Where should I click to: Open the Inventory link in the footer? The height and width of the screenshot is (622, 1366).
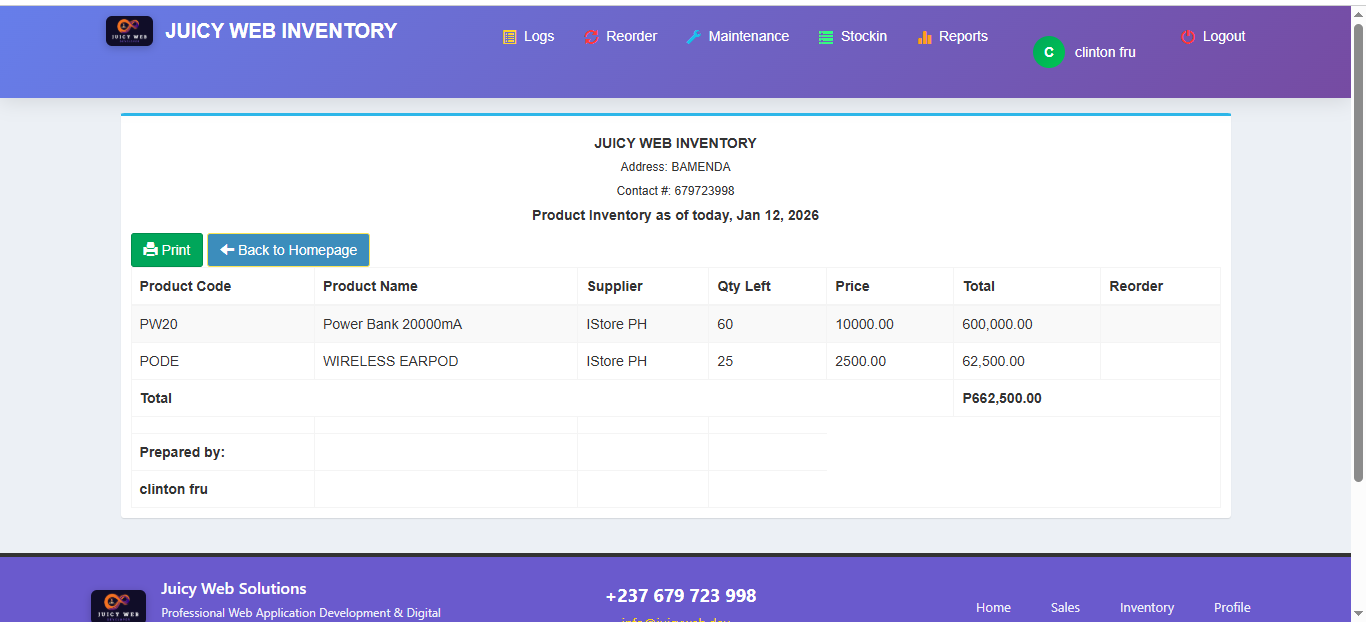1146,607
